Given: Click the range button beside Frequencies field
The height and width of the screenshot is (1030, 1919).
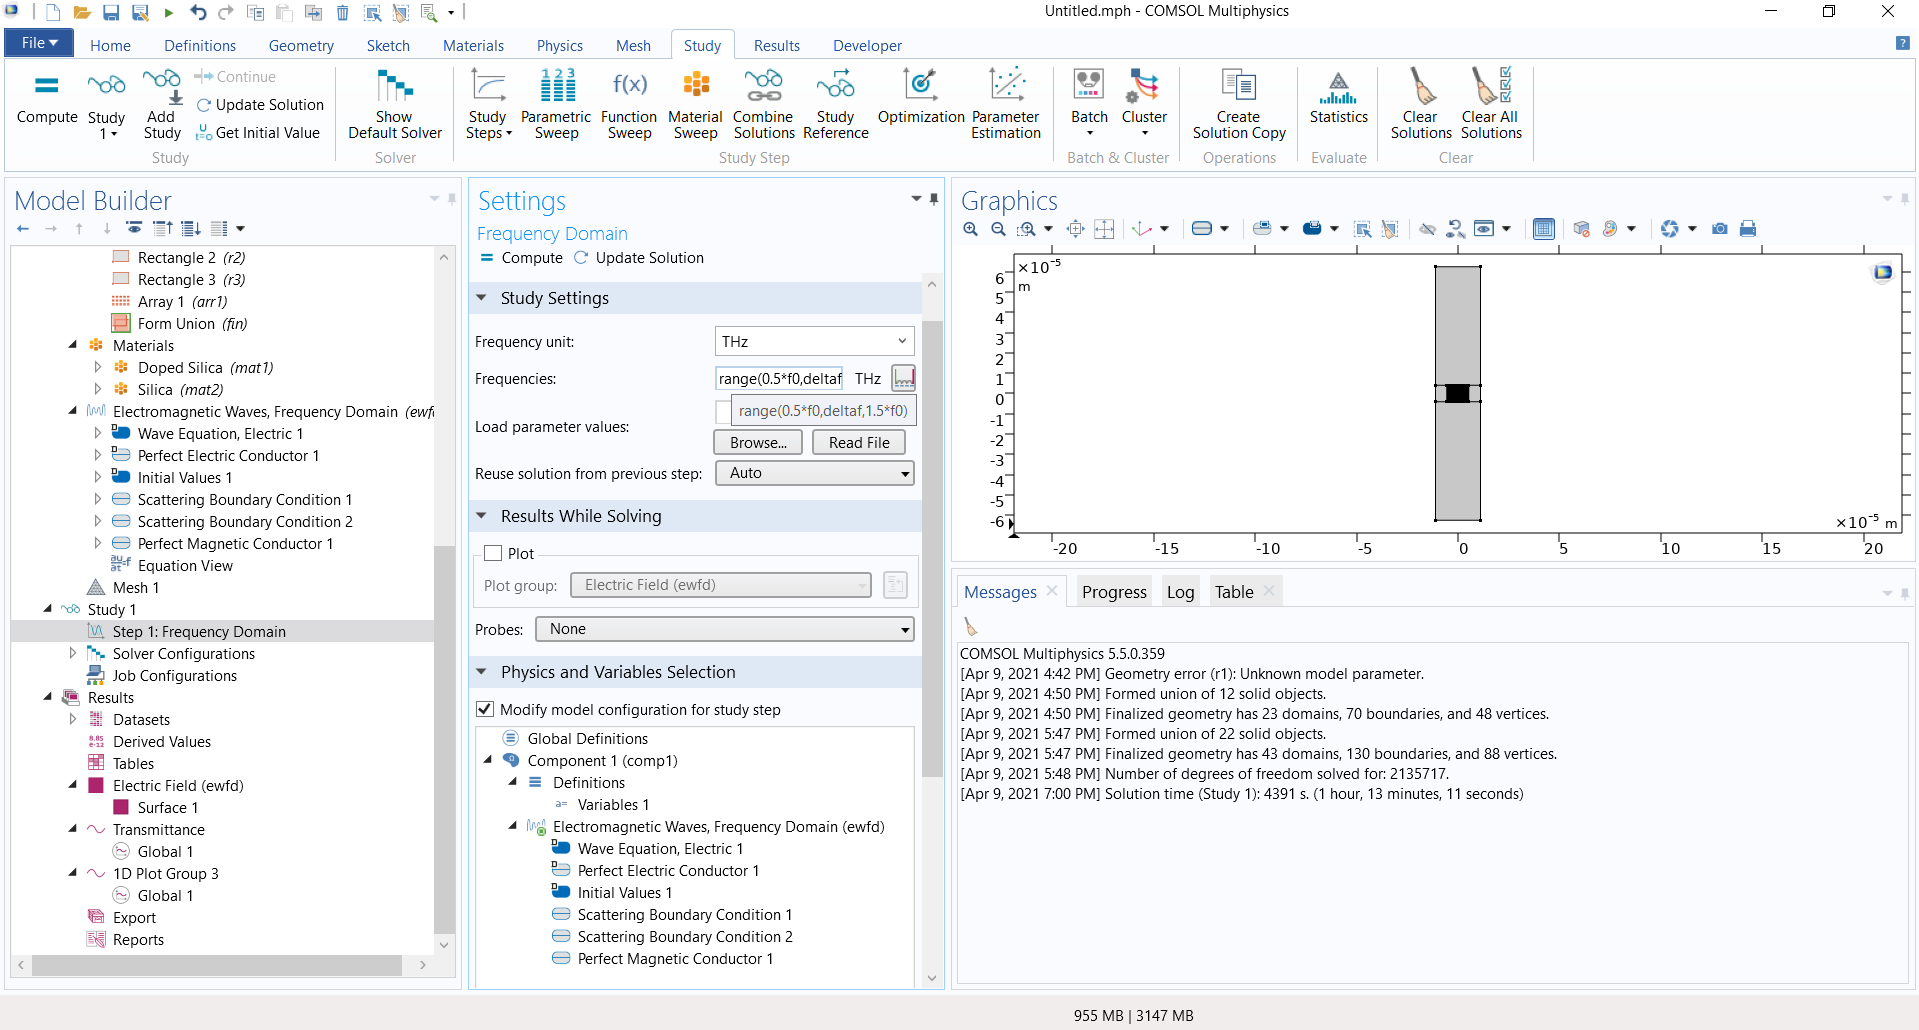Looking at the screenshot, I should (904, 378).
